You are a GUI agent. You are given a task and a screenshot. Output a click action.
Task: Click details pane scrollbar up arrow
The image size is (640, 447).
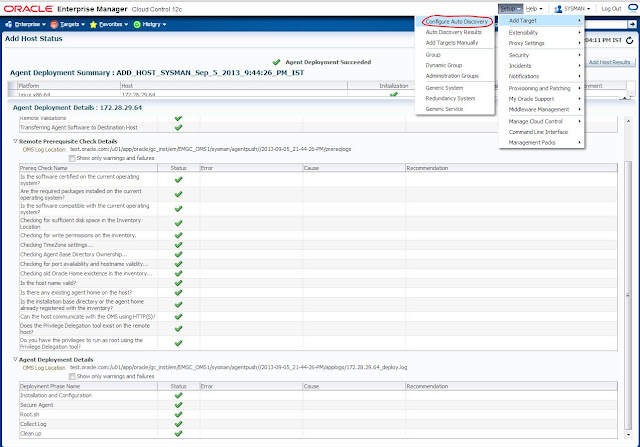point(628,122)
